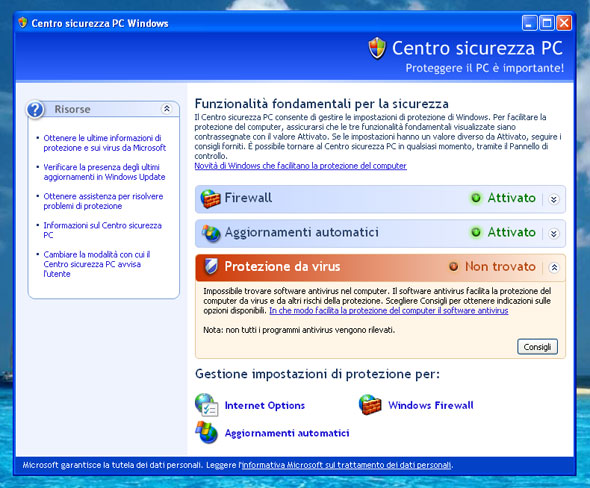
Task: Maximize the Centro sicurezza PC window
Action: point(547,23)
